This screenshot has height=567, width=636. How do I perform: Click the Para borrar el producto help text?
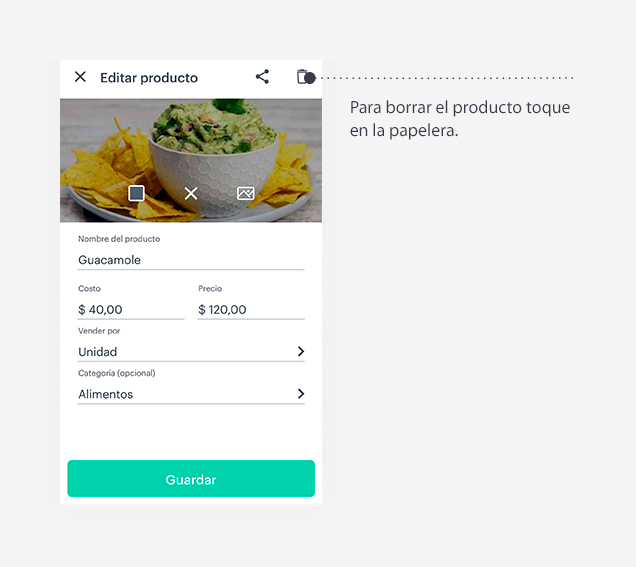[x=460, y=119]
